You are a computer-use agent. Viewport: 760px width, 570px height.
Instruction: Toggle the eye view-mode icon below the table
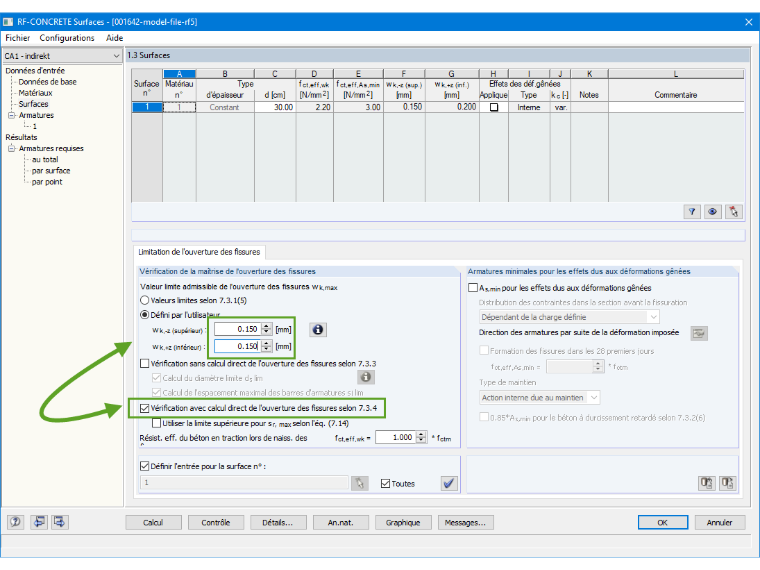click(712, 212)
